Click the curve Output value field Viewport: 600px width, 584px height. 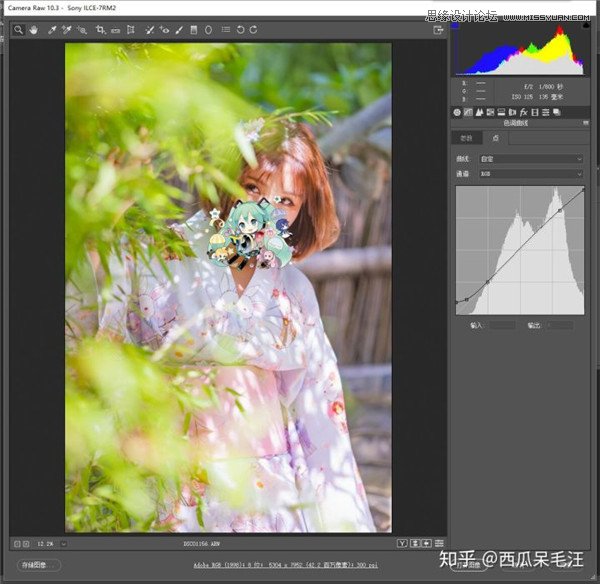[560, 325]
